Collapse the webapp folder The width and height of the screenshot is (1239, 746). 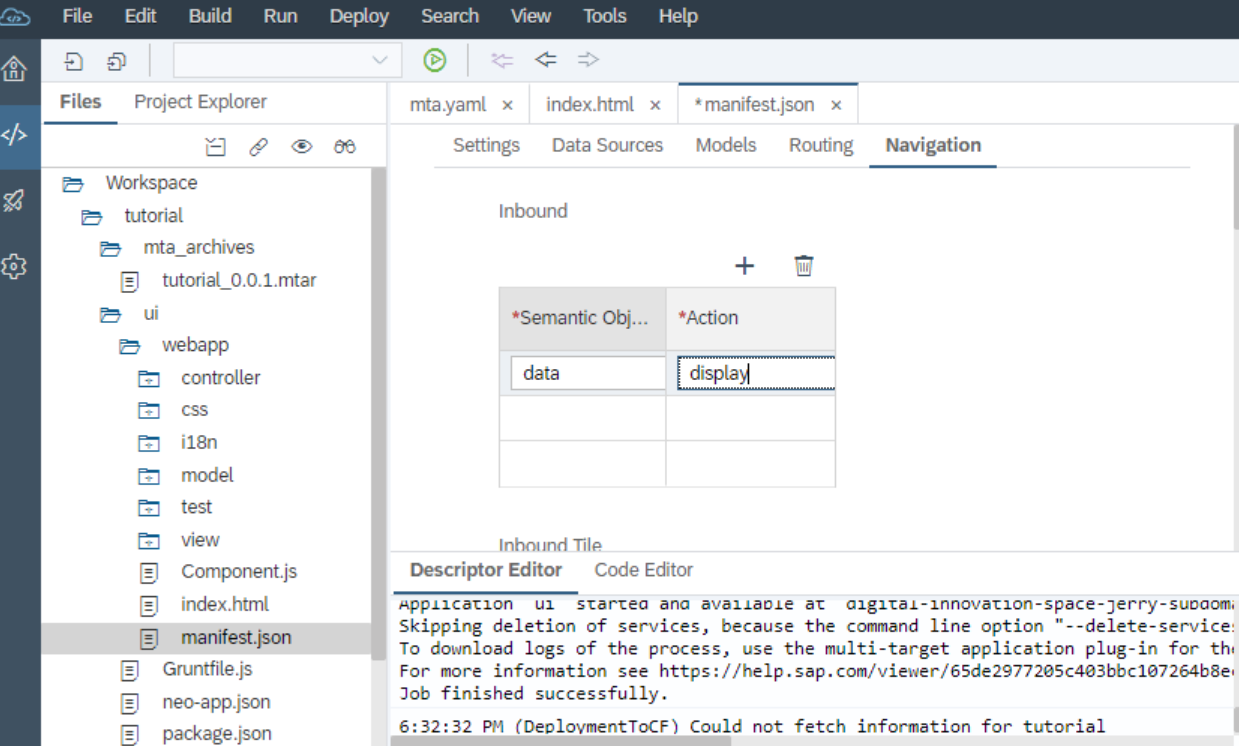click(129, 346)
